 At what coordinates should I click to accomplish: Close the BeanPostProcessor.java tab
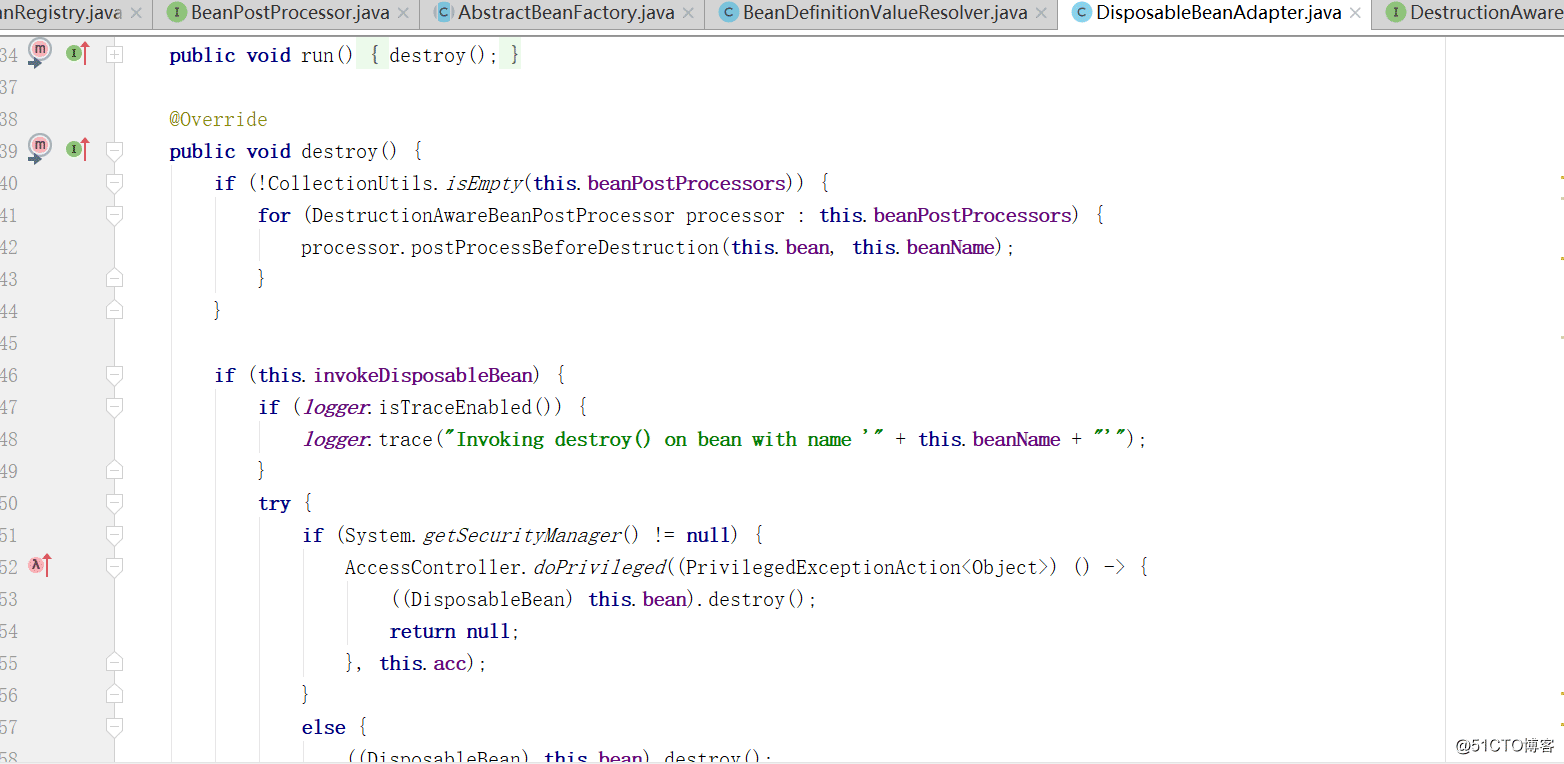click(403, 13)
